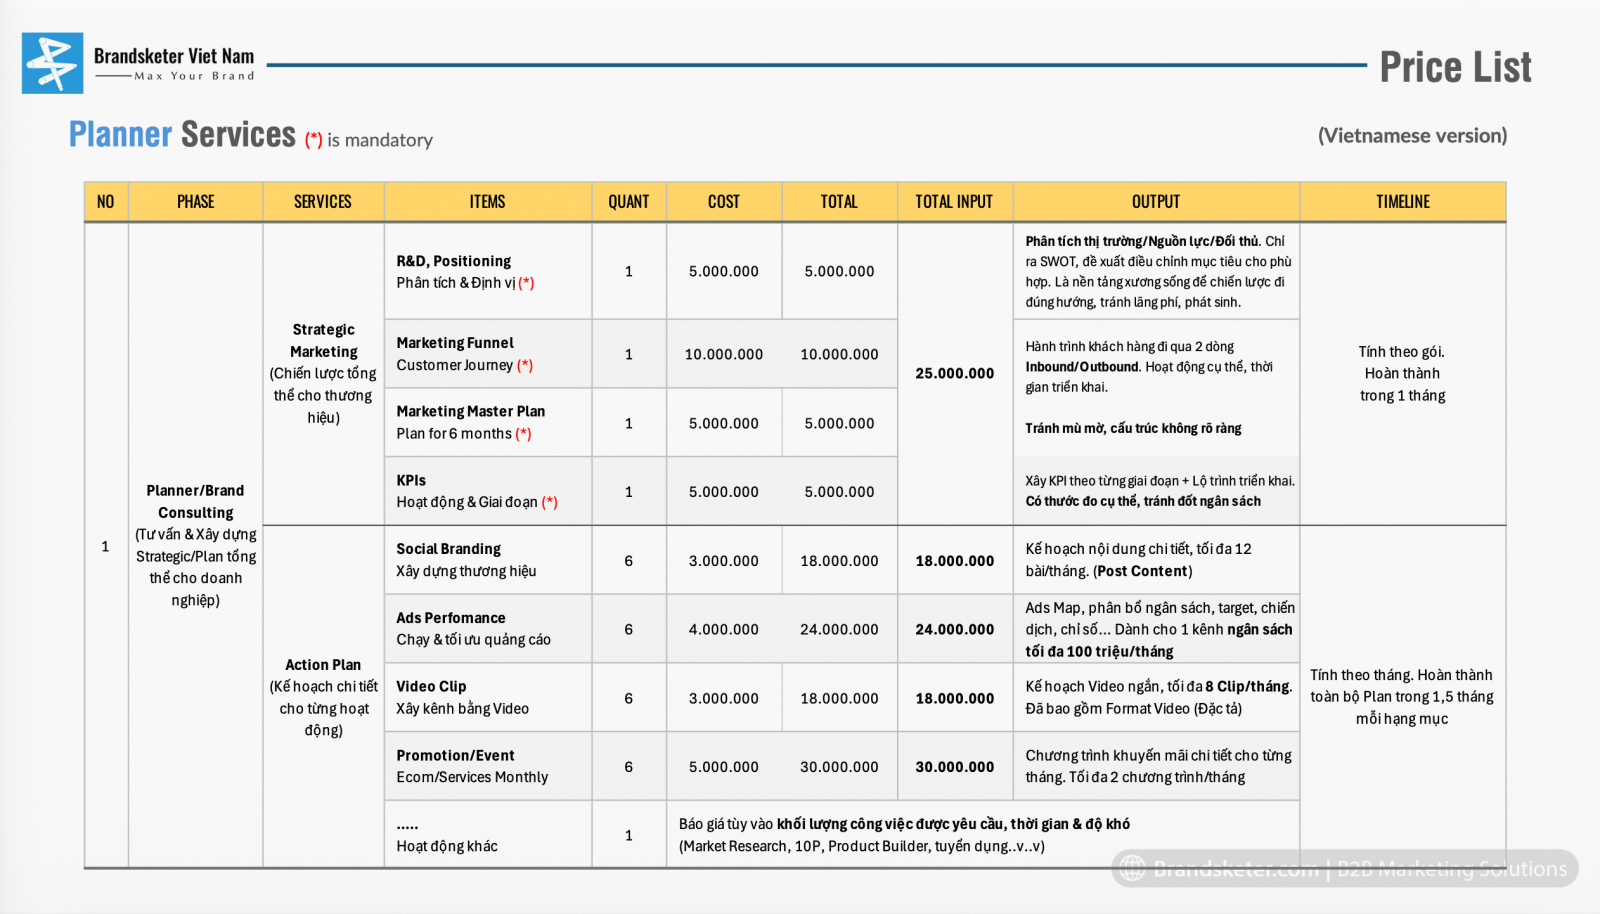Click the Marketing Master Plan item
The width and height of the screenshot is (1600, 914).
[x=487, y=422]
